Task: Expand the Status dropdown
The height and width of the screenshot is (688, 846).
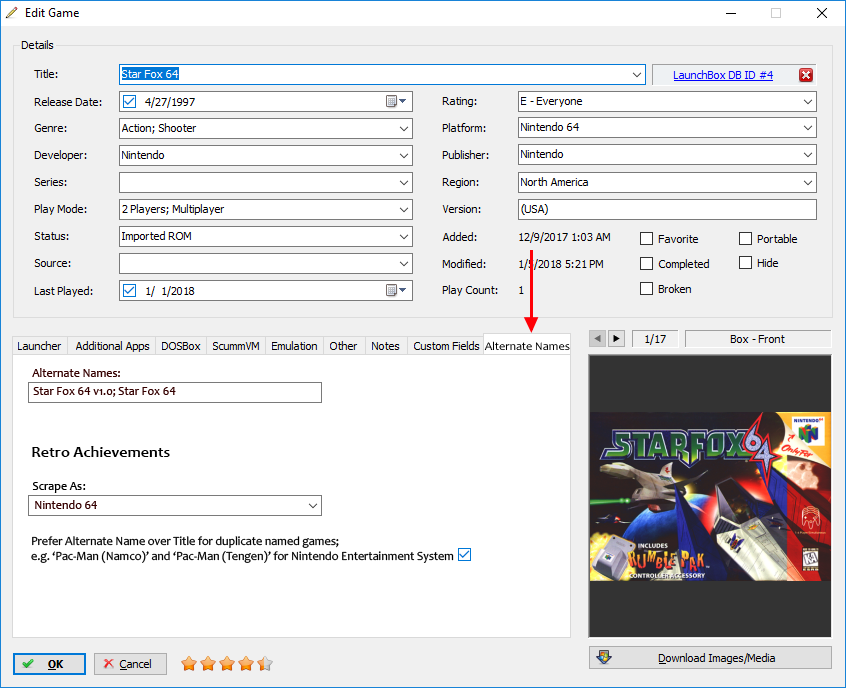Action: pyautogui.click(x=404, y=236)
